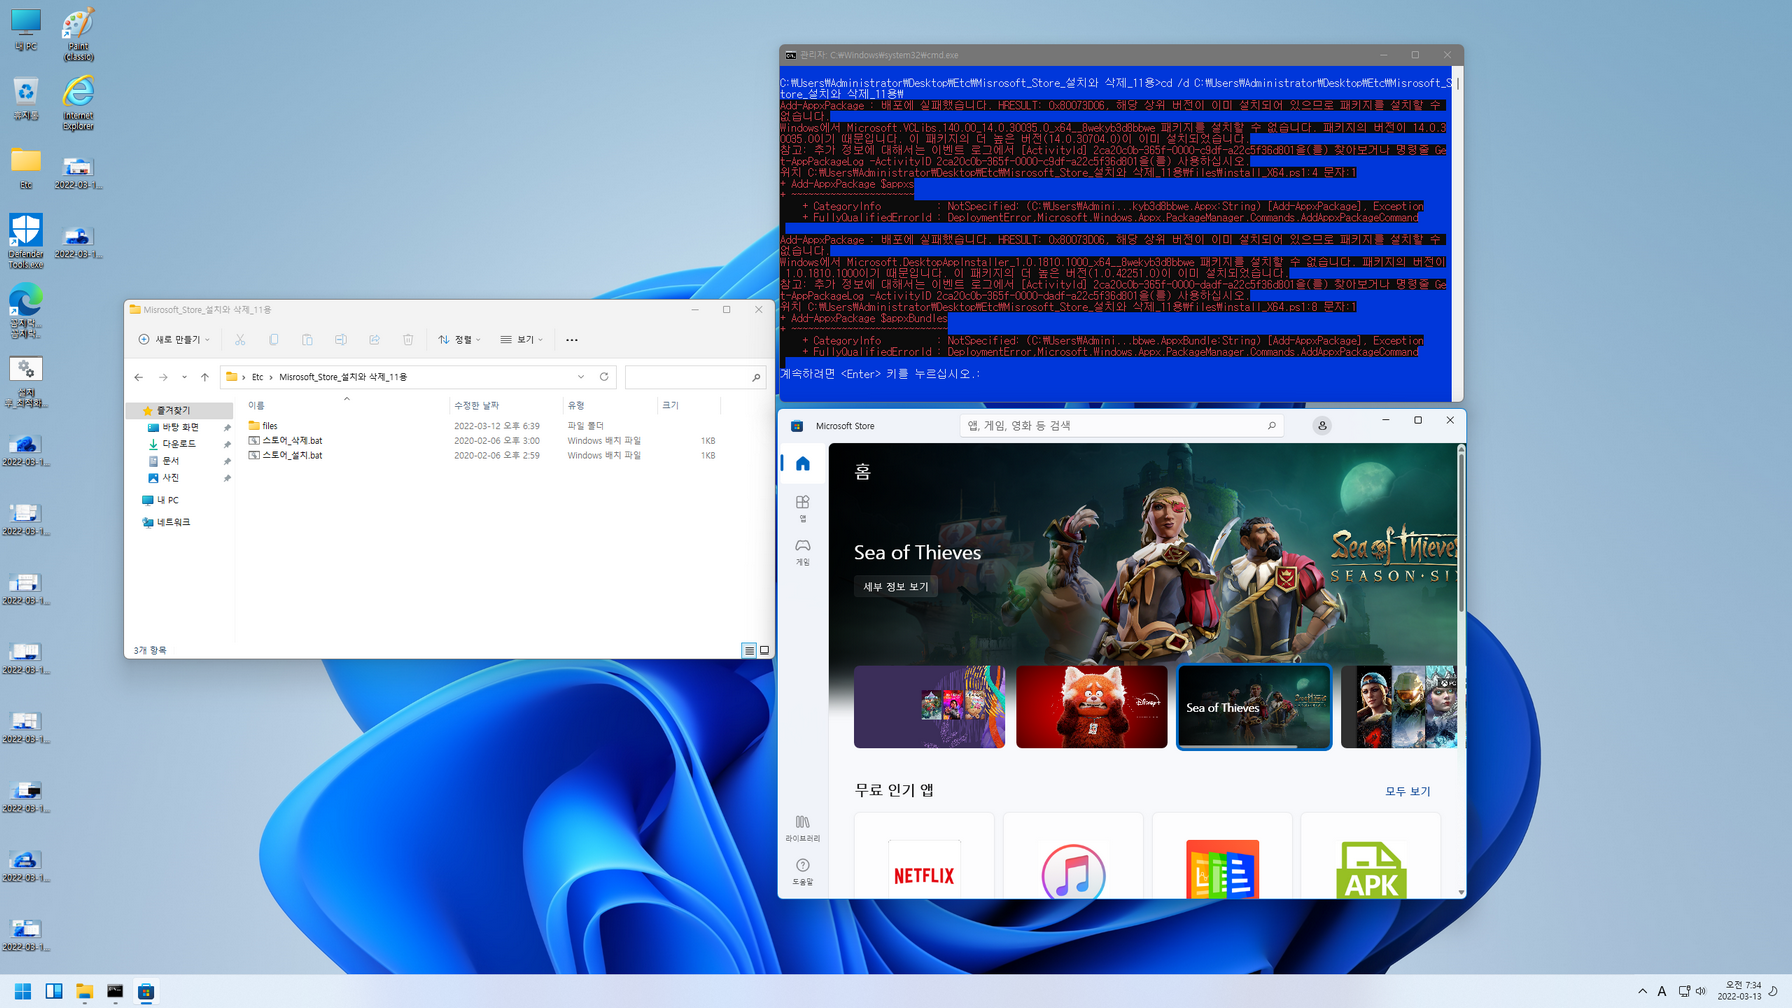Click the Rename icon in Explorer toolbar

341,340
